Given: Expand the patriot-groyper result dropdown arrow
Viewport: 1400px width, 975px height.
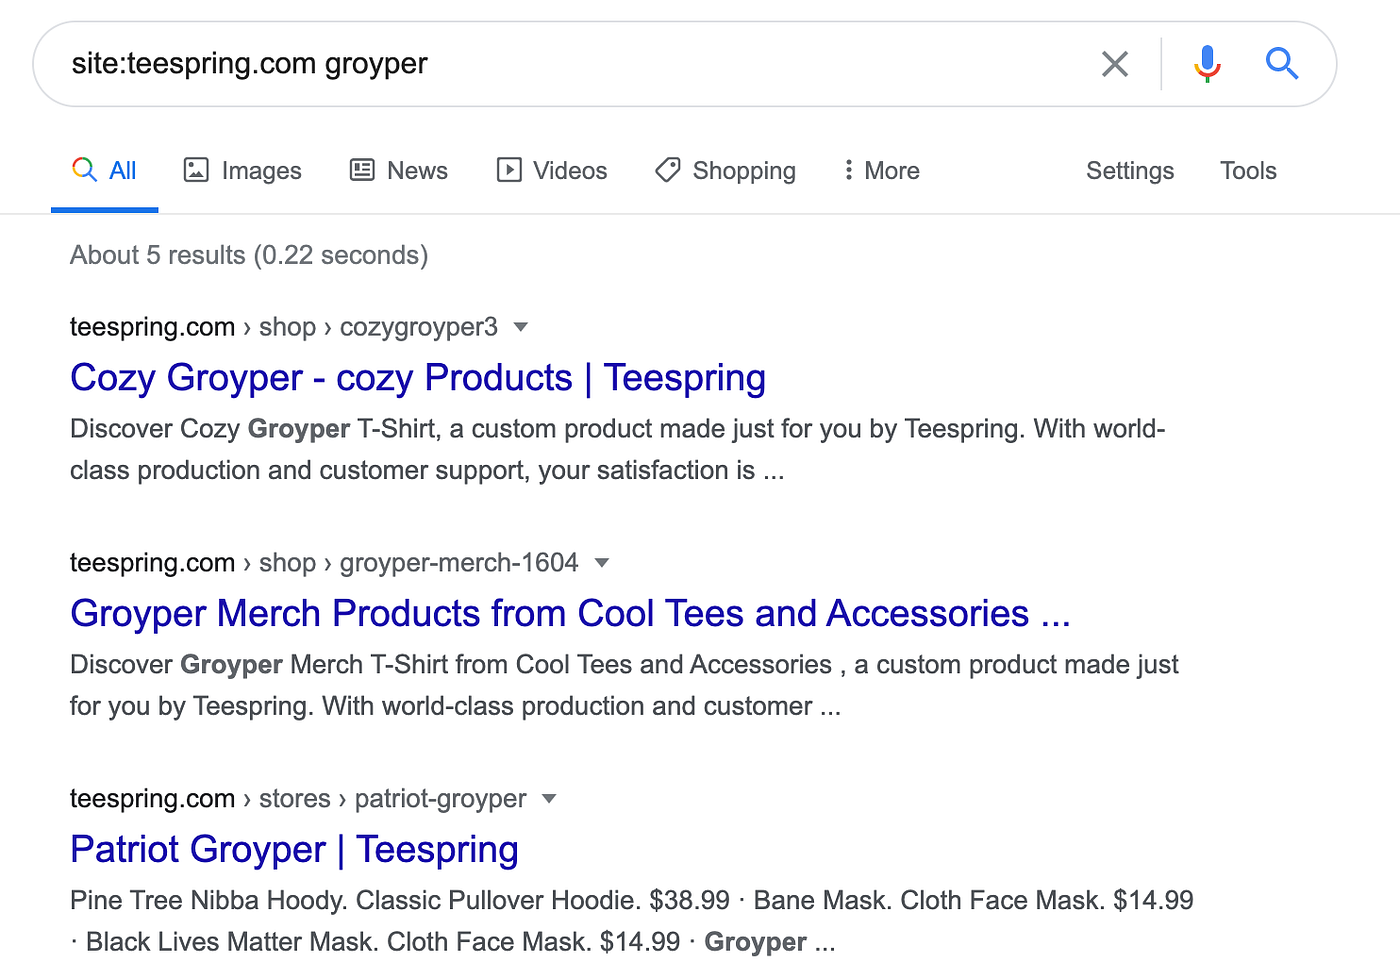Looking at the screenshot, I should tap(549, 799).
